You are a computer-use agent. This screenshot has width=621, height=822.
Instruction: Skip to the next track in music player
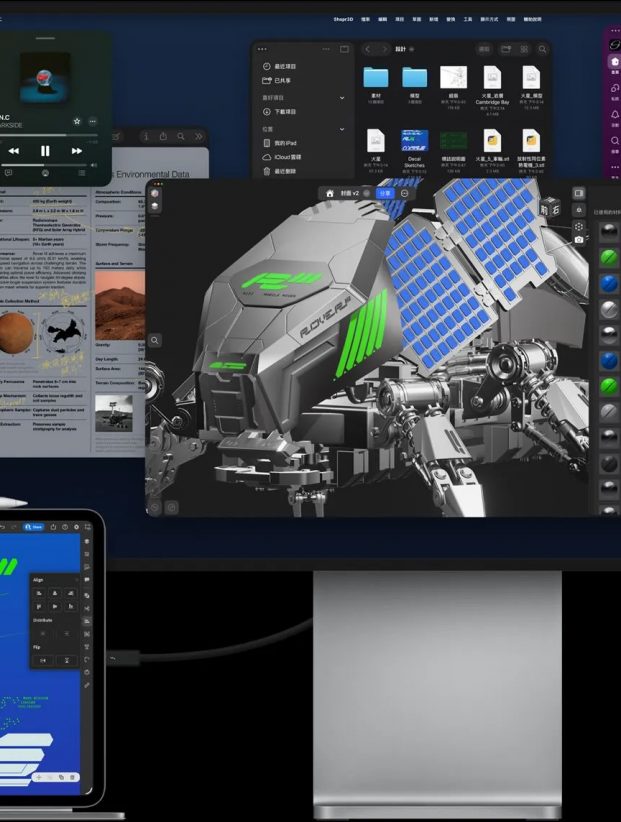(x=77, y=151)
